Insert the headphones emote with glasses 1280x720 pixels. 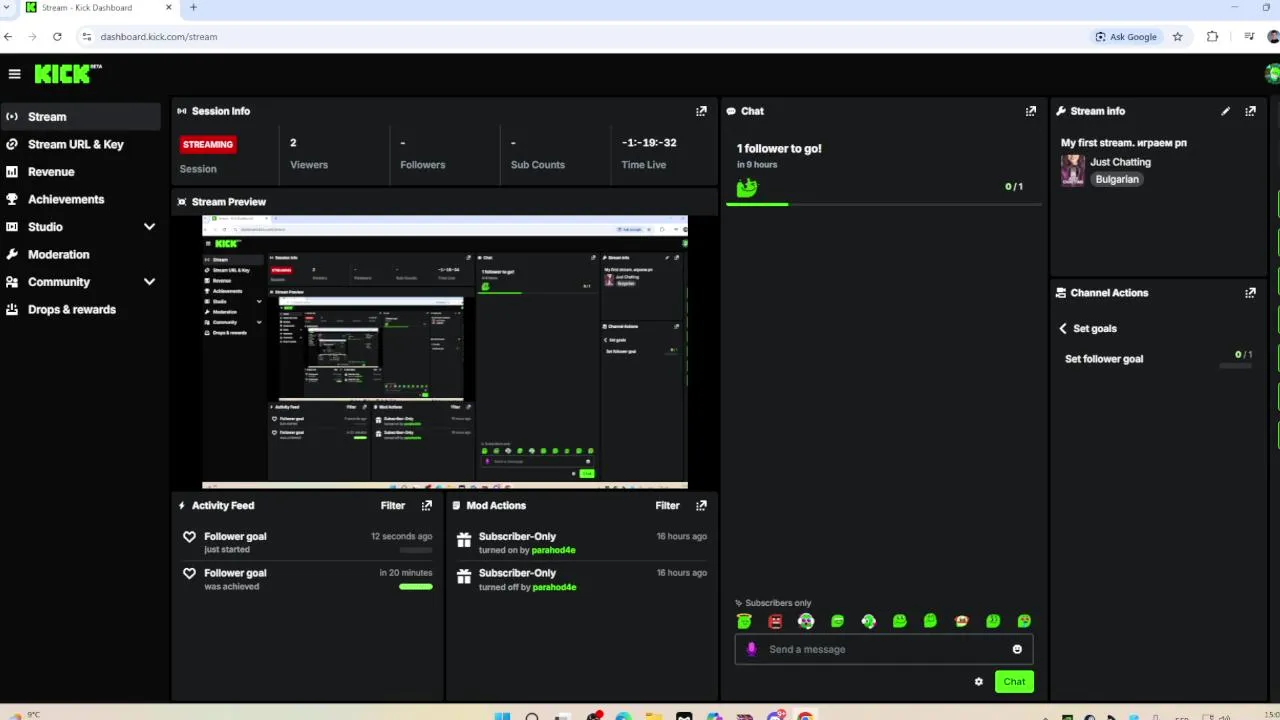(806, 621)
